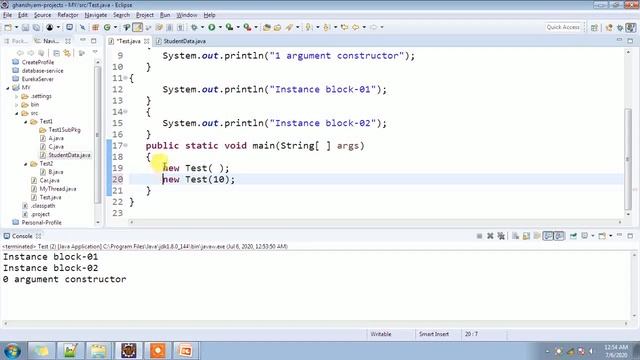Open the Navigate menu
The height and width of the screenshot is (360, 640).
tap(96, 15)
